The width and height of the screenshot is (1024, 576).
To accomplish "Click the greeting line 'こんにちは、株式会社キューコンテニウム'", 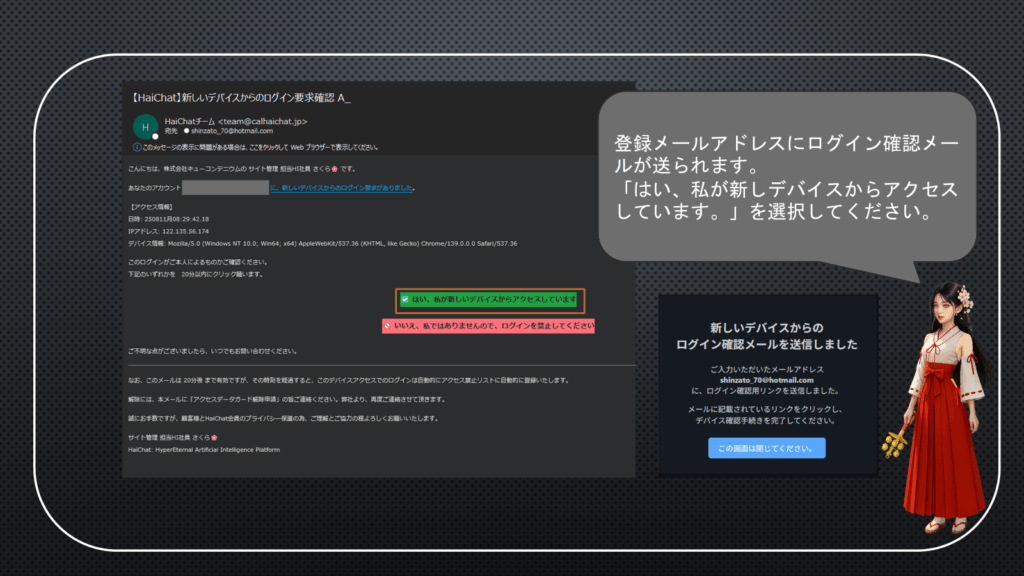I will coord(242,169).
